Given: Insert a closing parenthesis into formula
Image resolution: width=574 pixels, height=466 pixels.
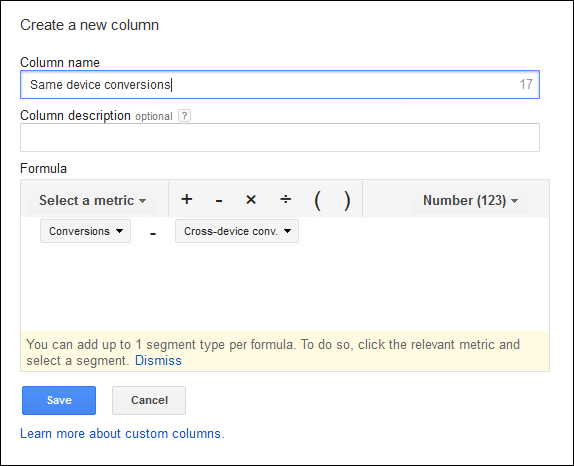Looking at the screenshot, I should (347, 200).
